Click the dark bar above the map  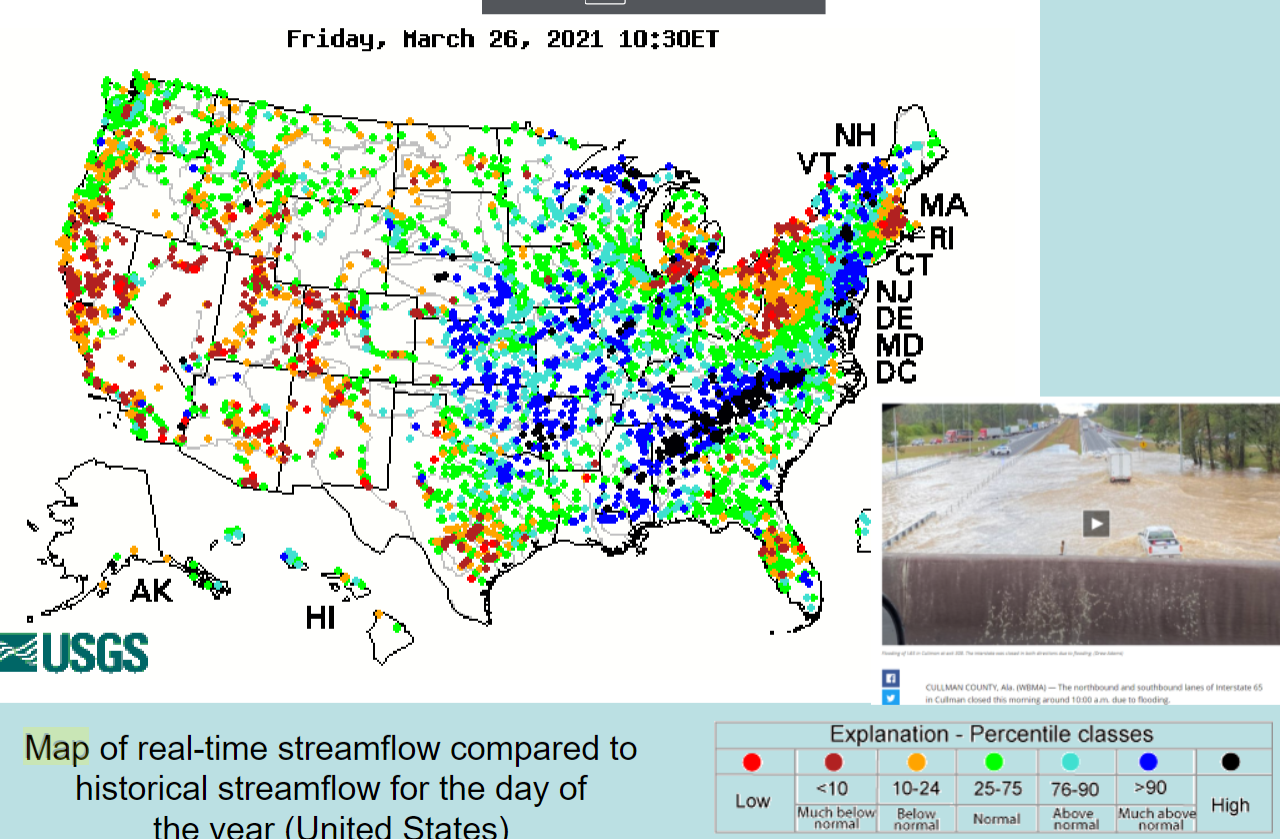click(x=654, y=6)
